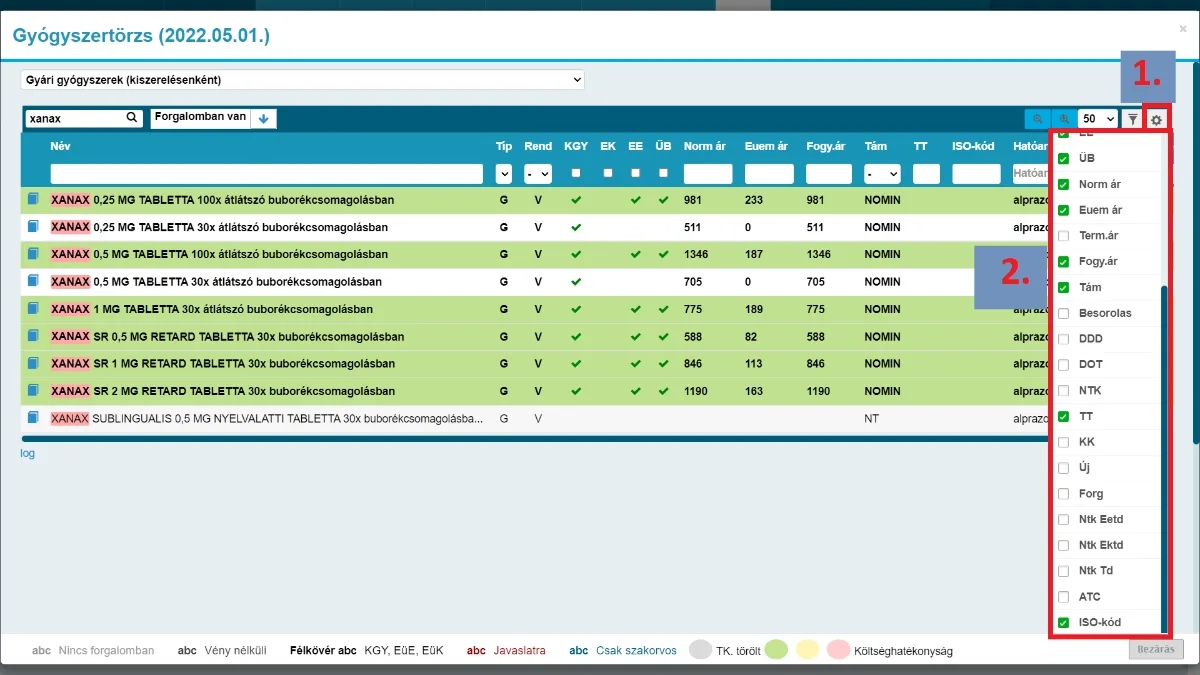Enable the Term.ár column checkbox
Screen dimensions: 1200x675
point(1064,236)
